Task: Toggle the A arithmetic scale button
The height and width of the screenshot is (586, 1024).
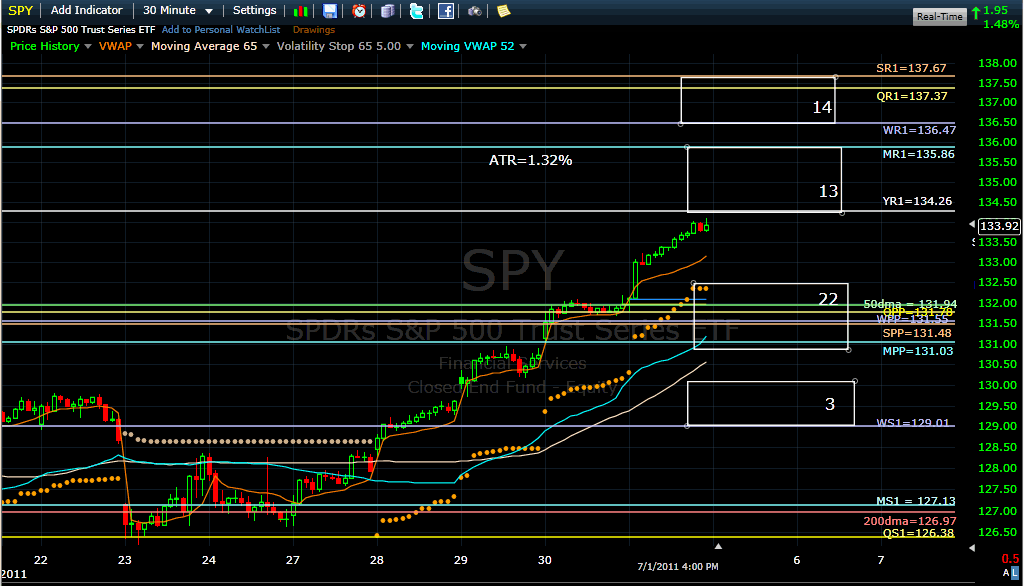Action: [1006, 573]
